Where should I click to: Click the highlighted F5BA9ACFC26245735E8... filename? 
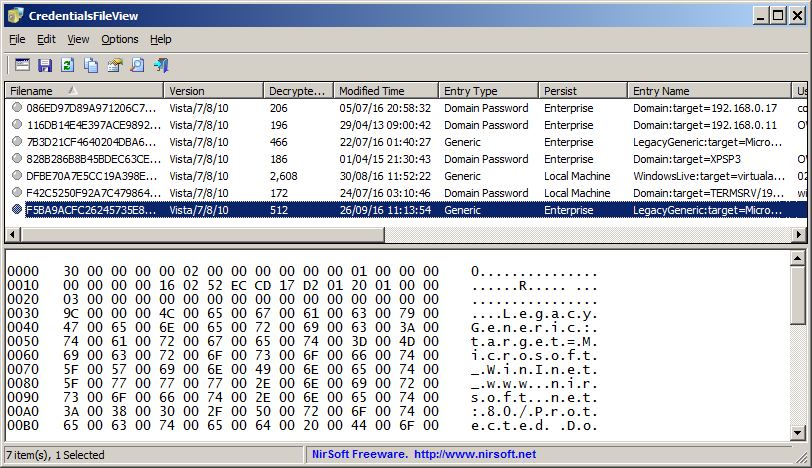tap(91, 210)
